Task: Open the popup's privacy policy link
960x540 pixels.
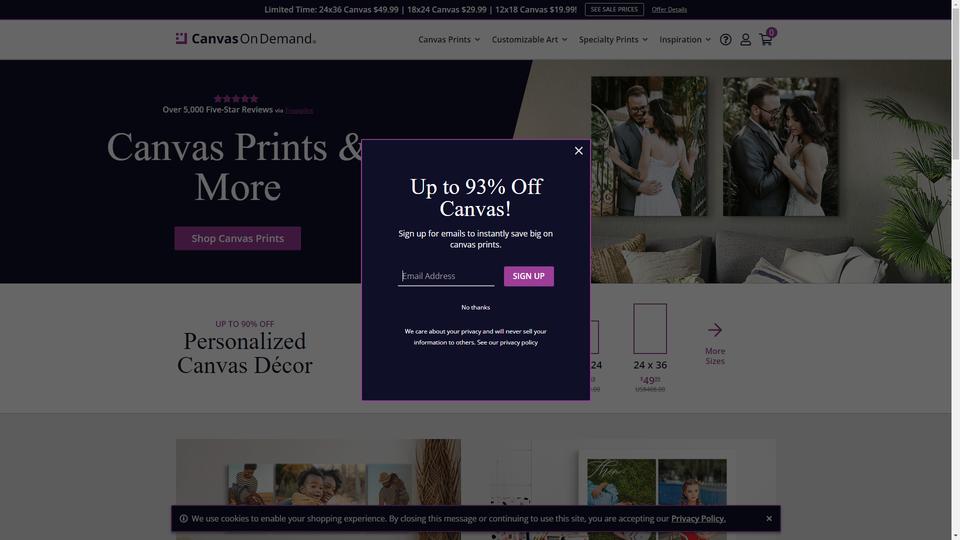Action: [x=519, y=343]
